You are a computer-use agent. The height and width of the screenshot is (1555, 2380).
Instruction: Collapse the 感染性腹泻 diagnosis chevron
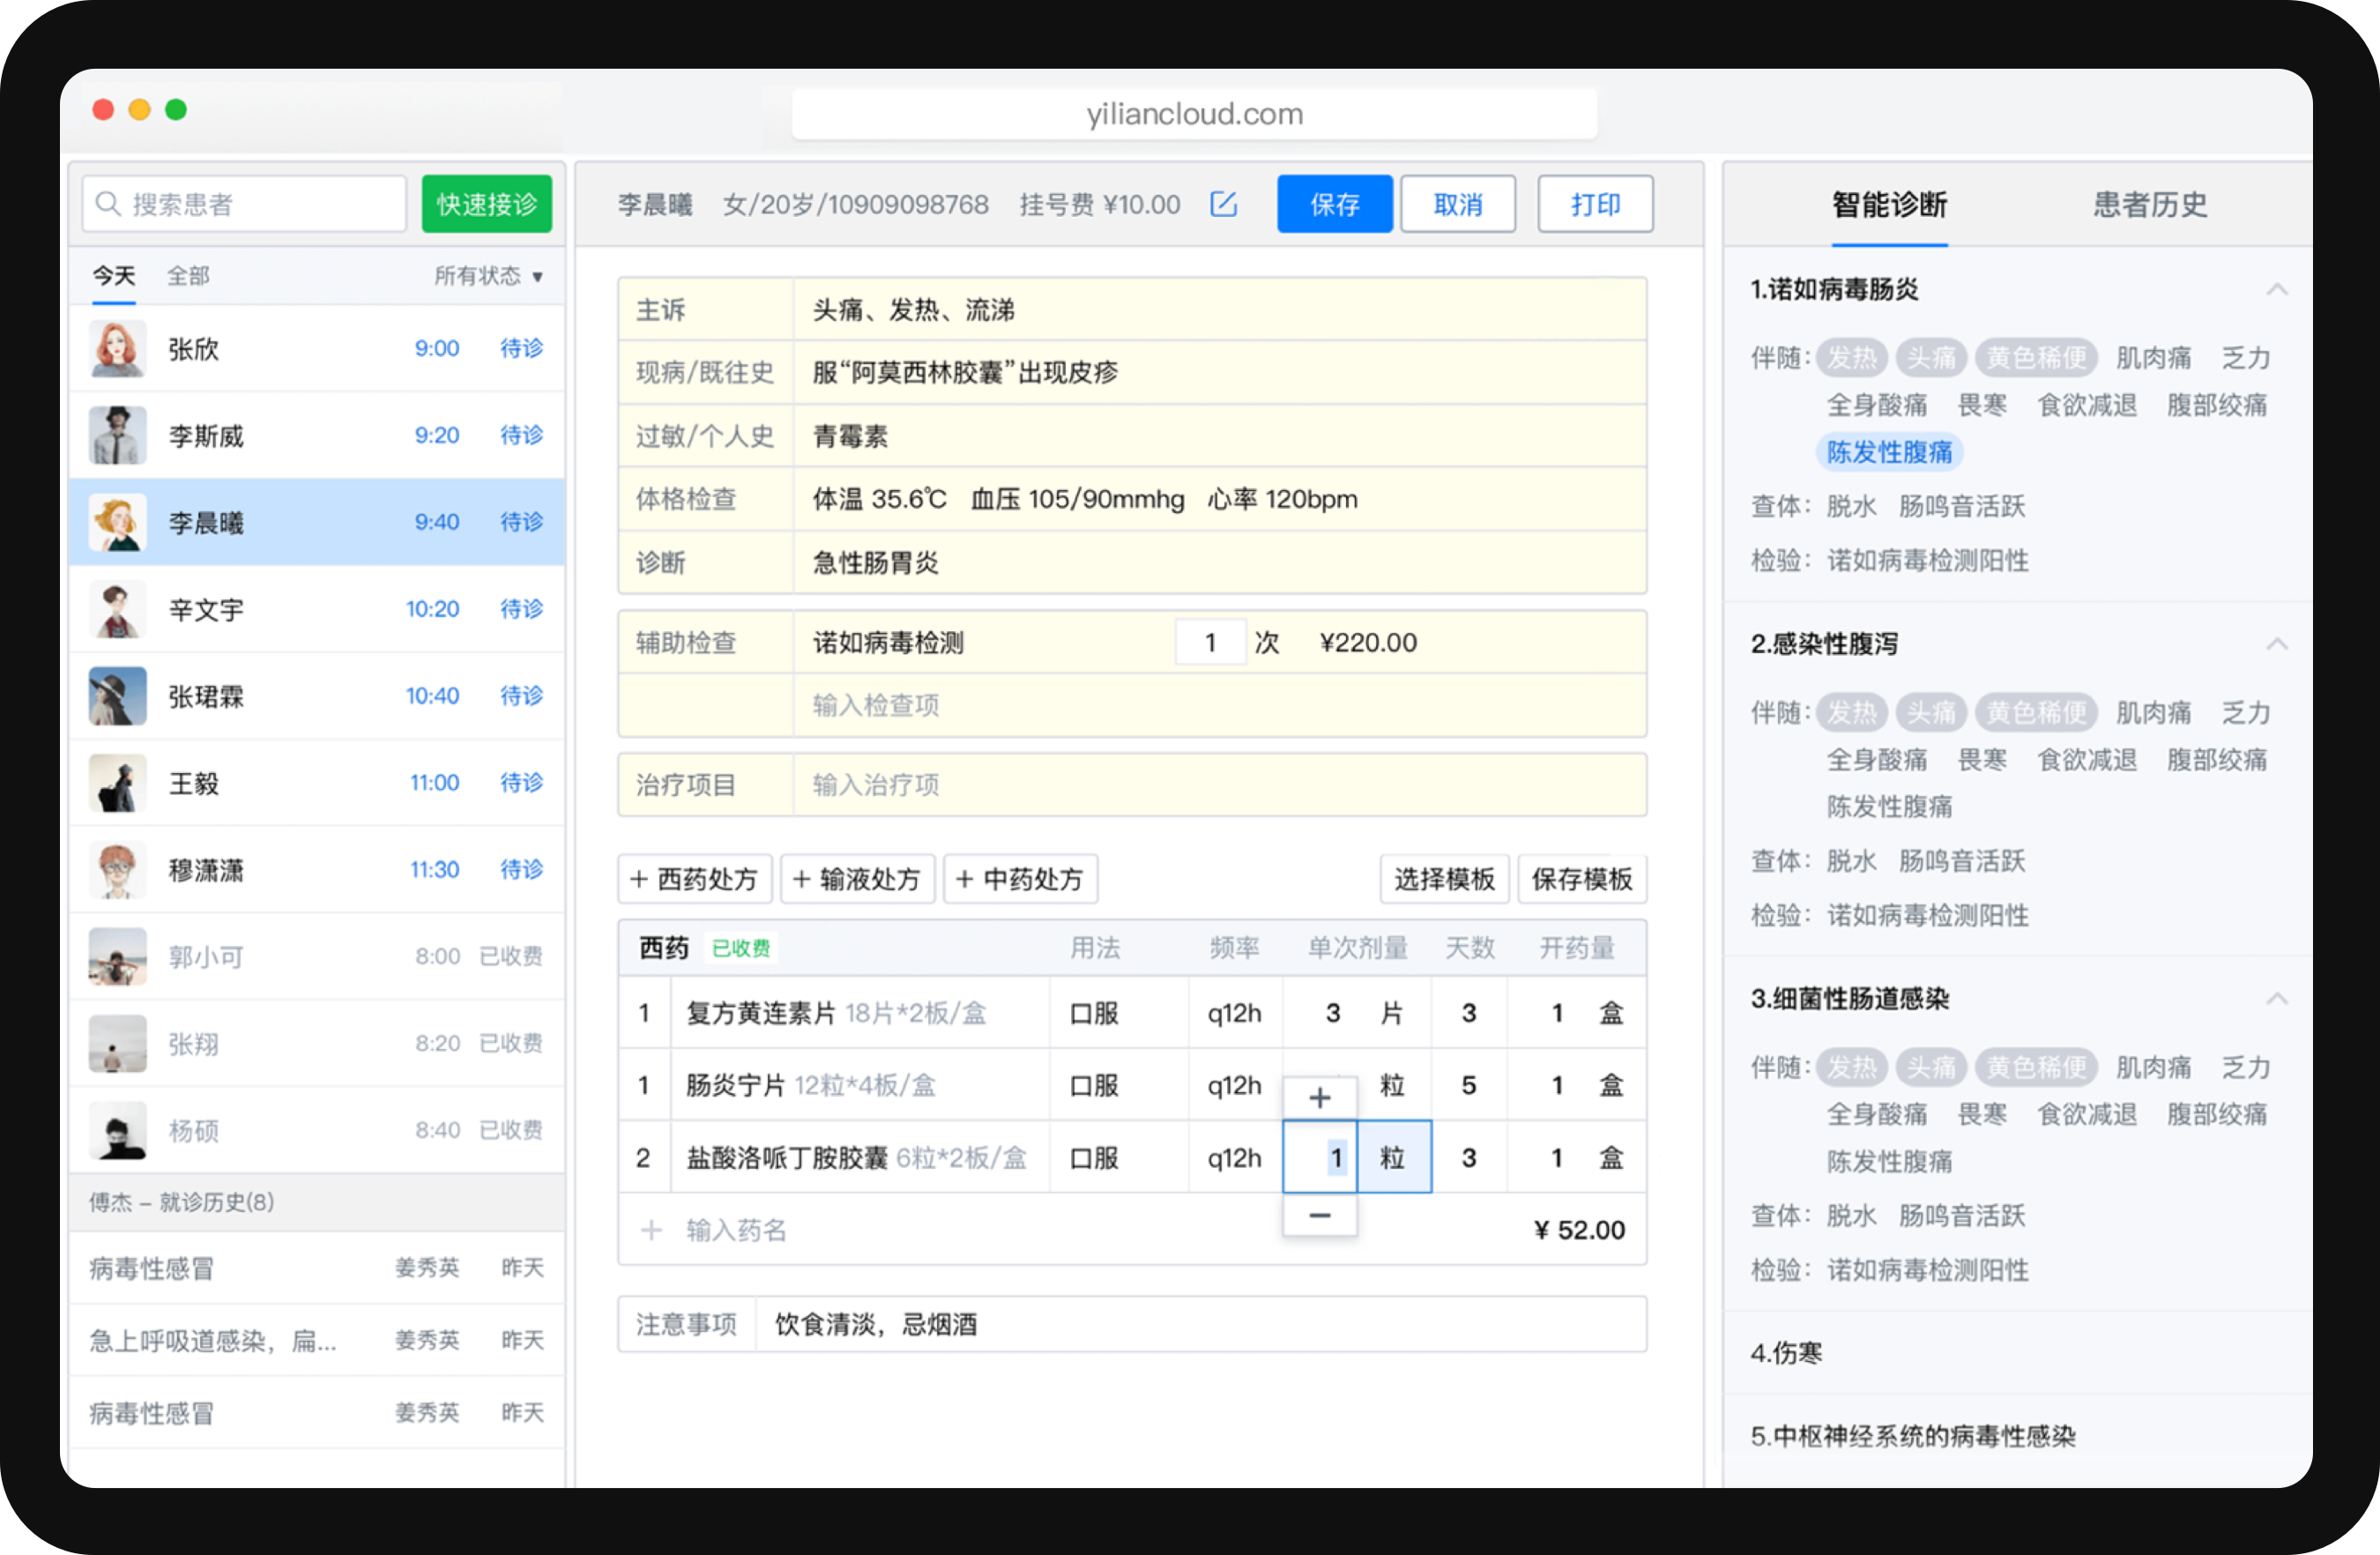coord(2276,644)
